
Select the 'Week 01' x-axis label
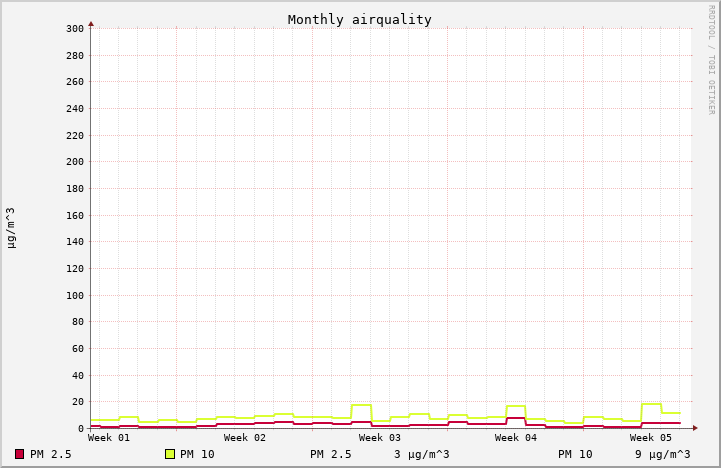[109, 438]
